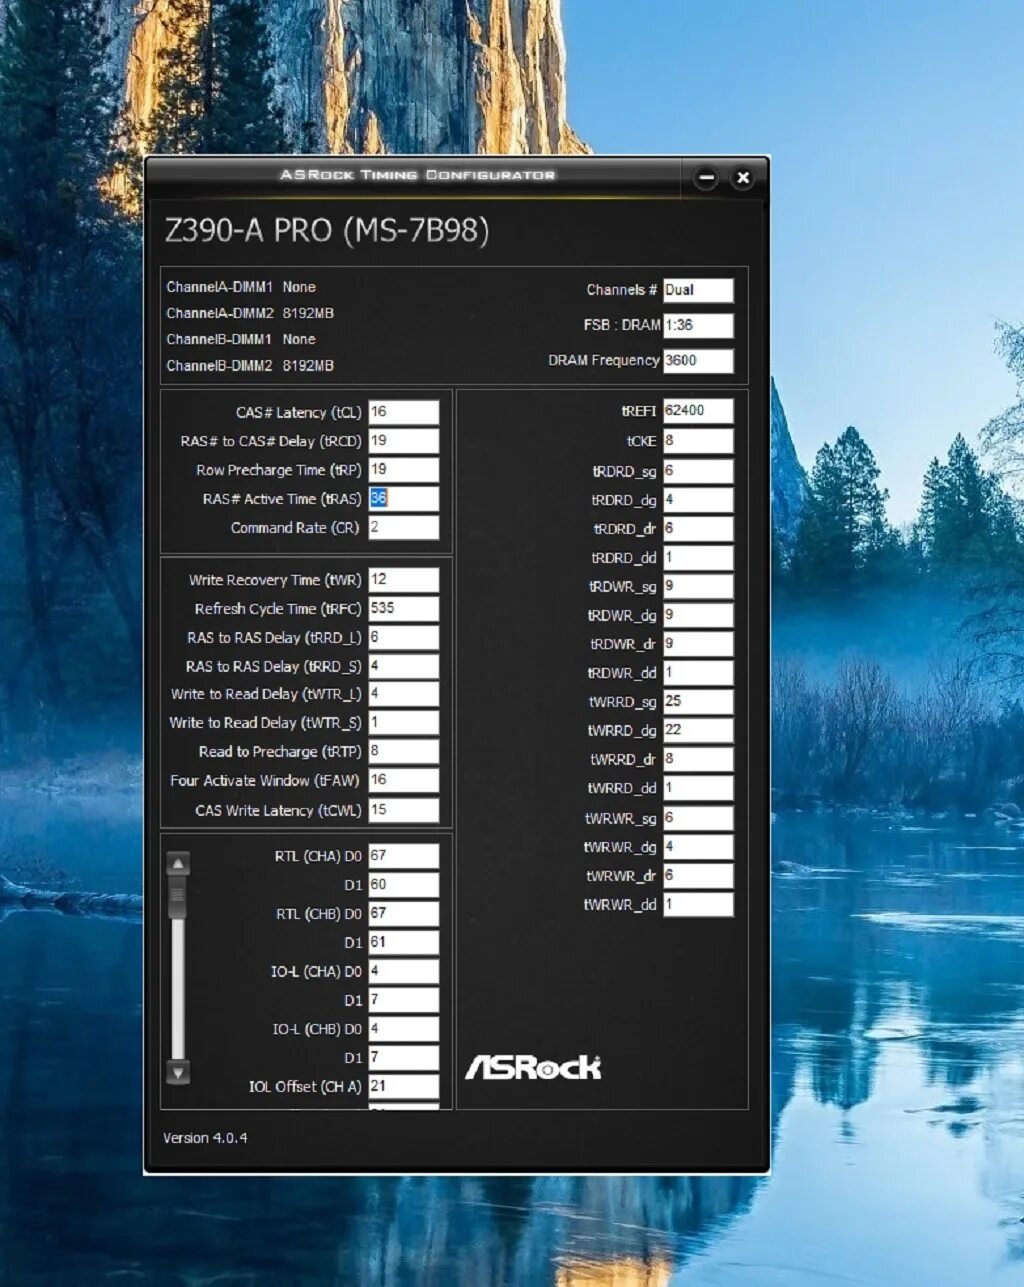Click the RTL (CHA) D1 field showing 60
Screen dimensions: 1024x1287
point(404,885)
